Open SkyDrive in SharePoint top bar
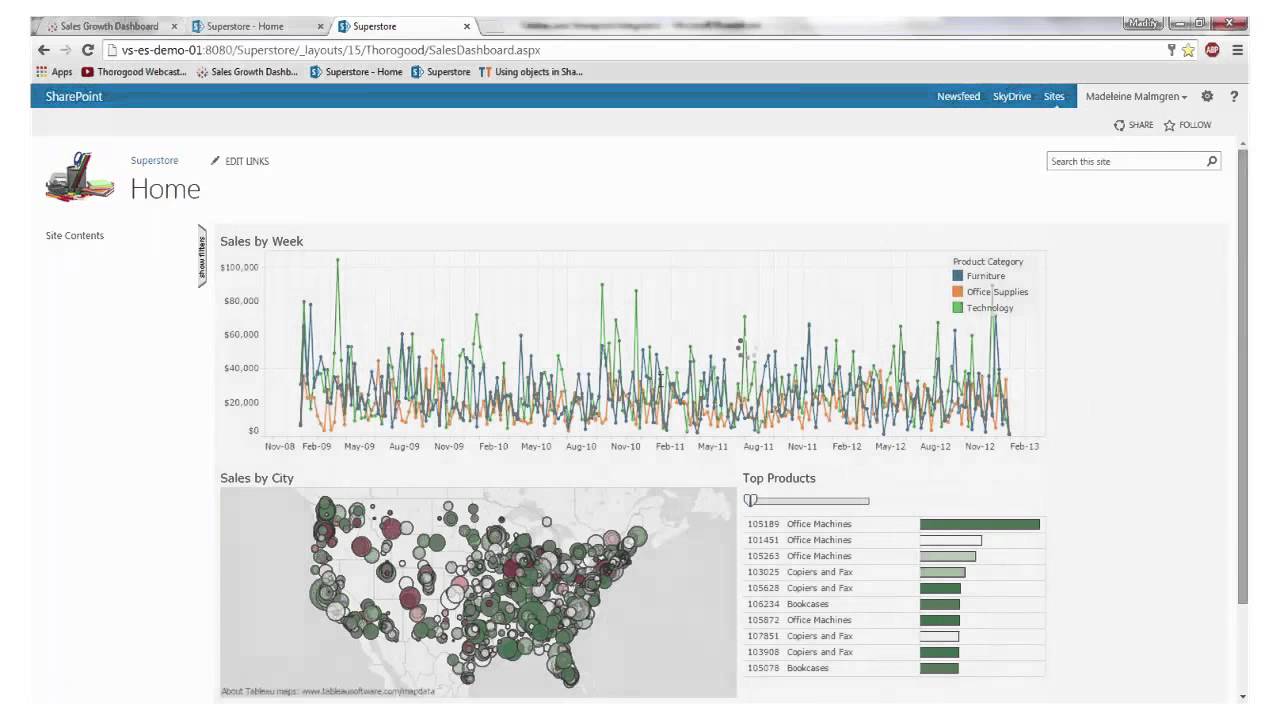 1011,97
